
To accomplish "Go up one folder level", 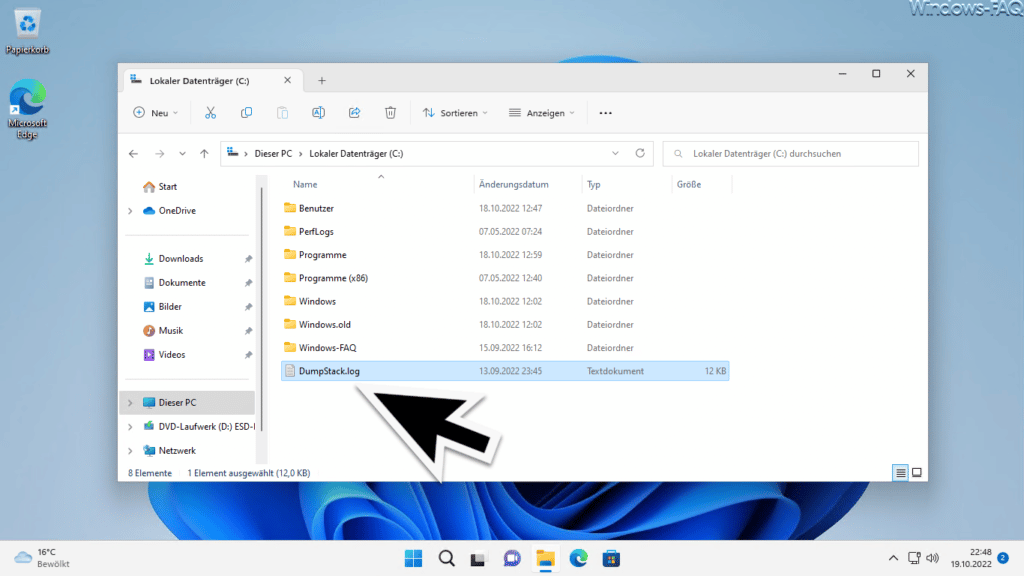I will click(204, 153).
